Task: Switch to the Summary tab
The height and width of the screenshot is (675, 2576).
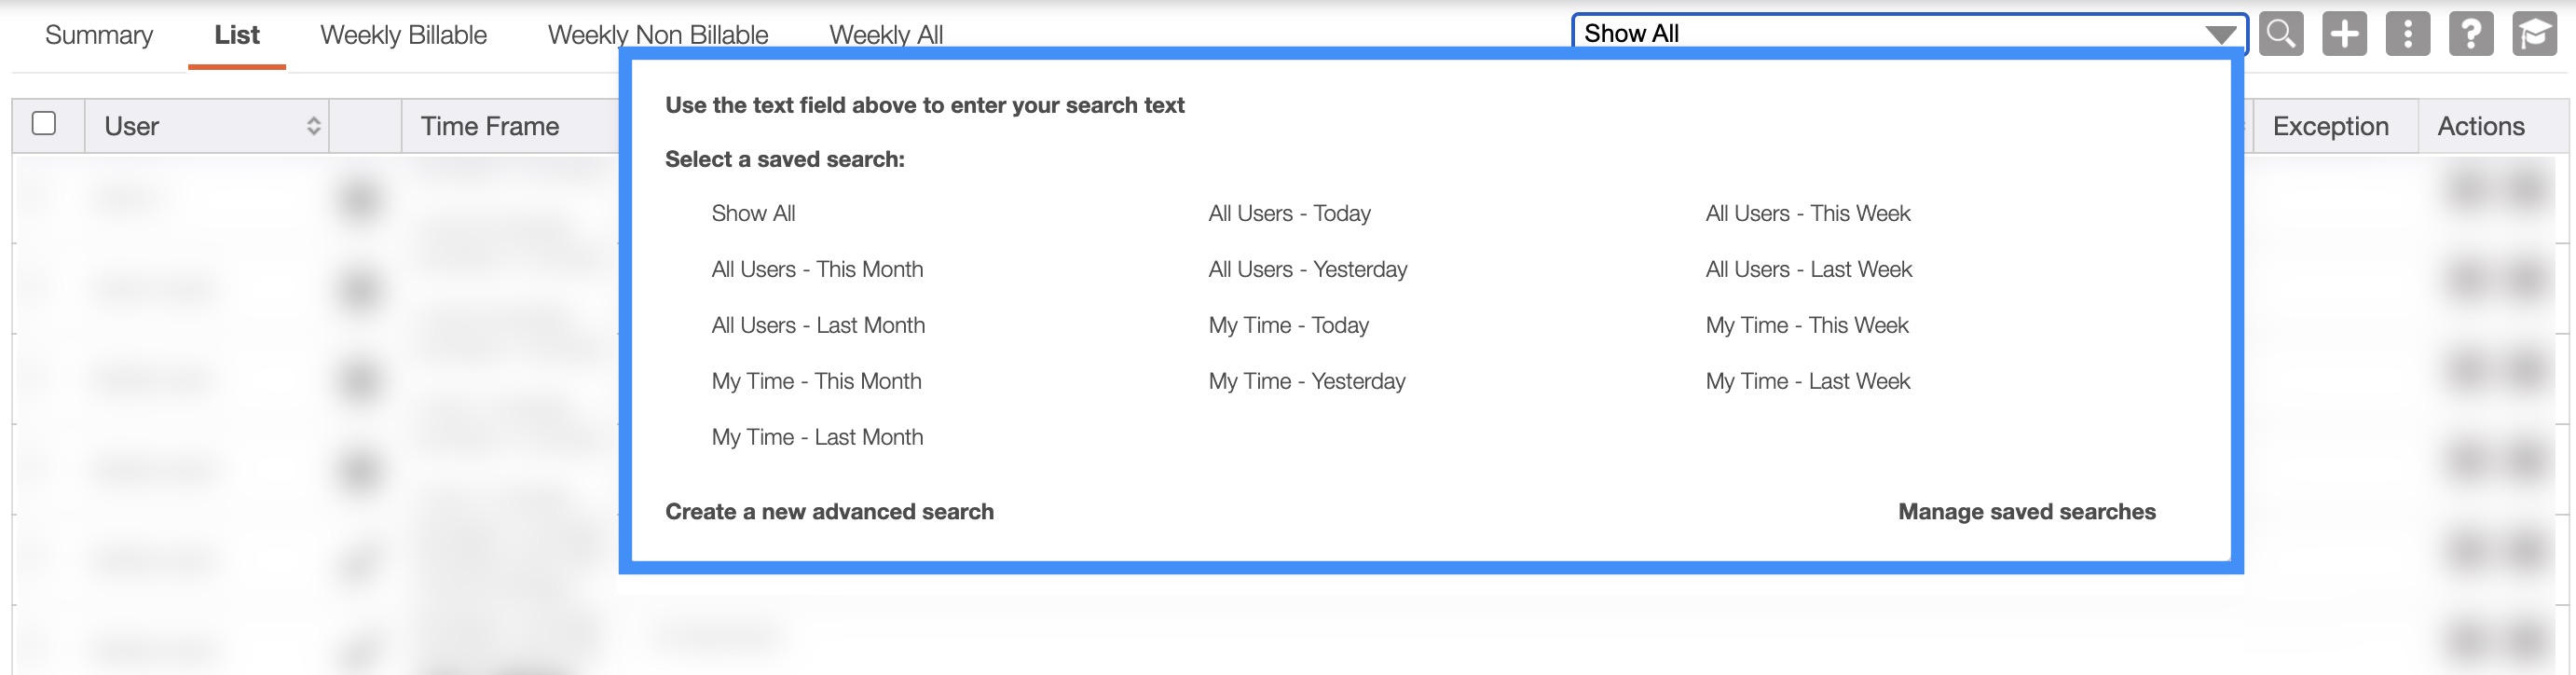Action: (99, 35)
